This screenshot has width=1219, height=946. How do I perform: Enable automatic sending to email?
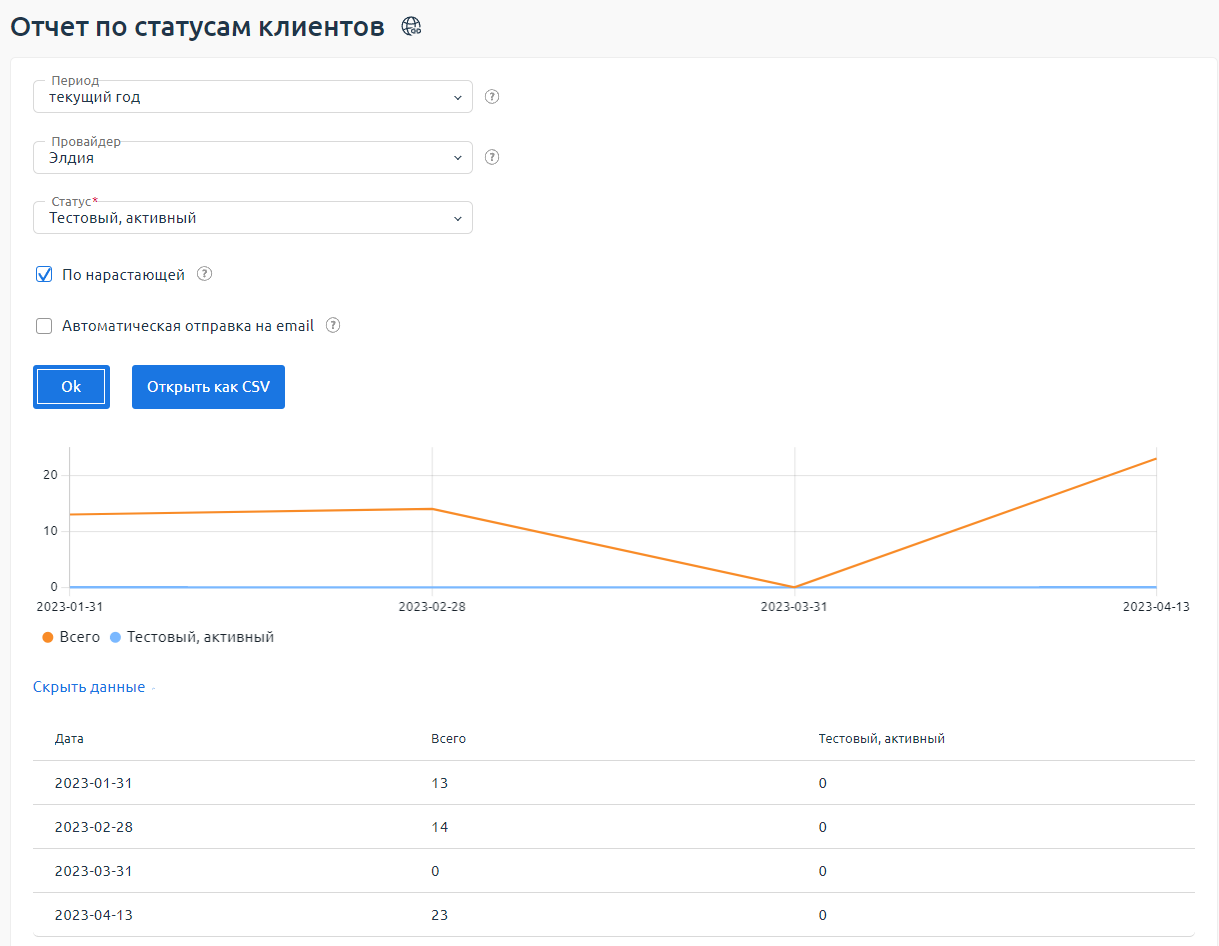(43, 325)
